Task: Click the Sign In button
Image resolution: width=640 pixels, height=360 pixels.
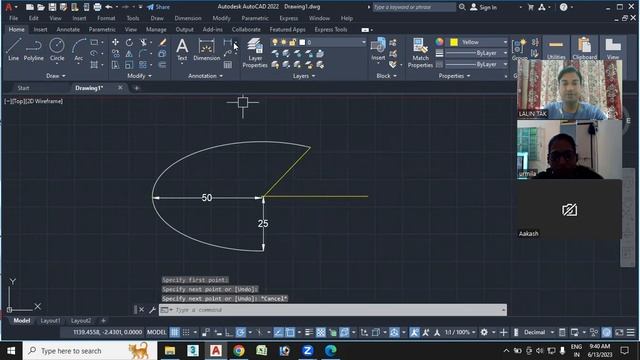Action: point(484,7)
